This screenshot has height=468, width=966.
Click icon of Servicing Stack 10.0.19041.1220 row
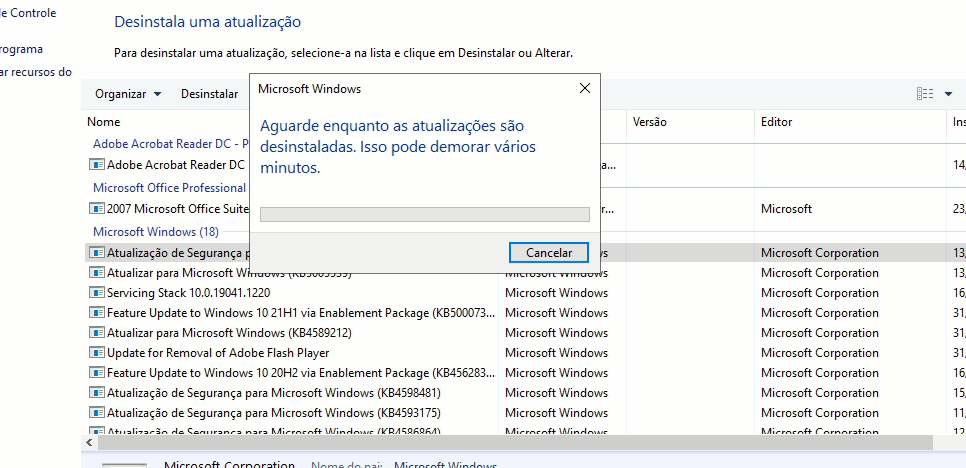coord(97,292)
